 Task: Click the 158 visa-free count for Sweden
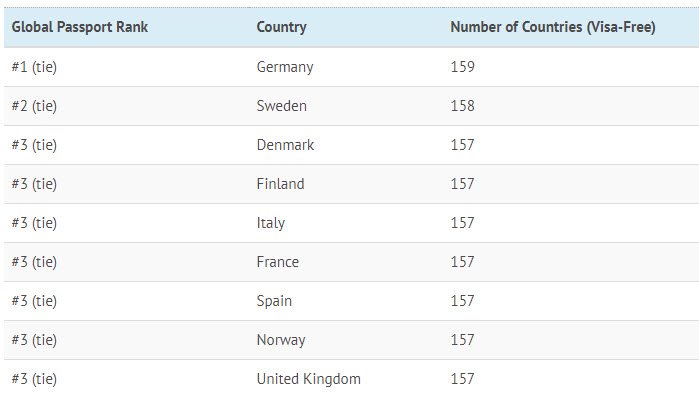(462, 106)
